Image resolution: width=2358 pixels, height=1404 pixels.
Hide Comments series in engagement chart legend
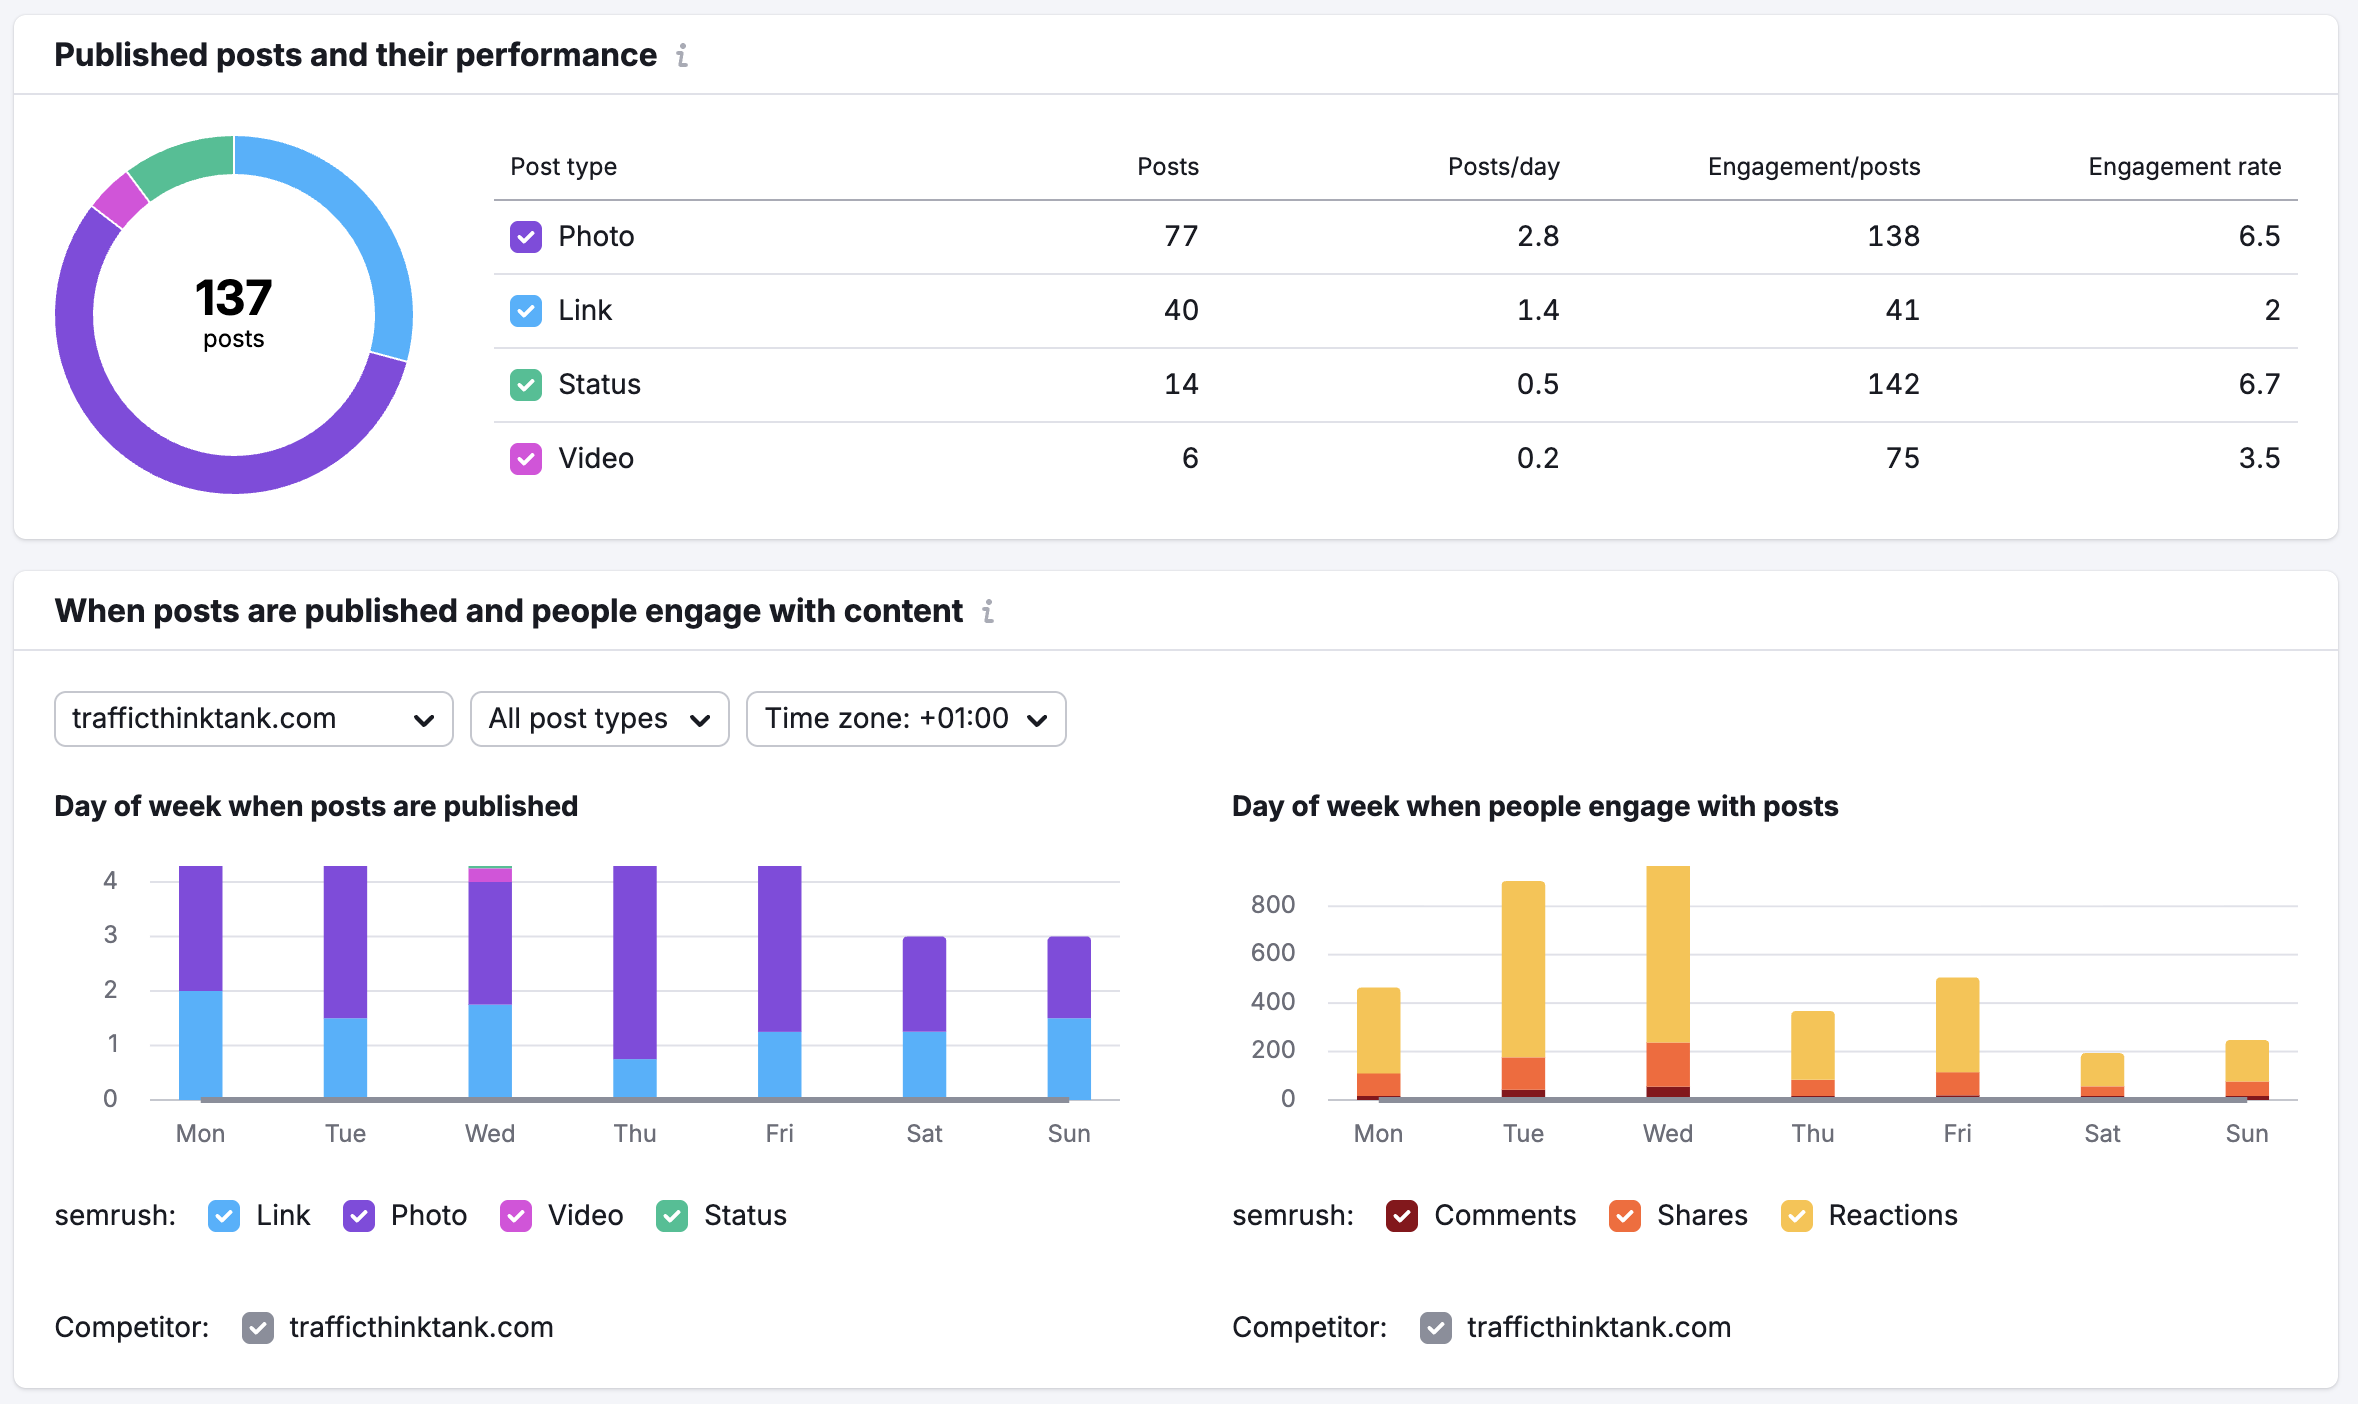point(1402,1216)
